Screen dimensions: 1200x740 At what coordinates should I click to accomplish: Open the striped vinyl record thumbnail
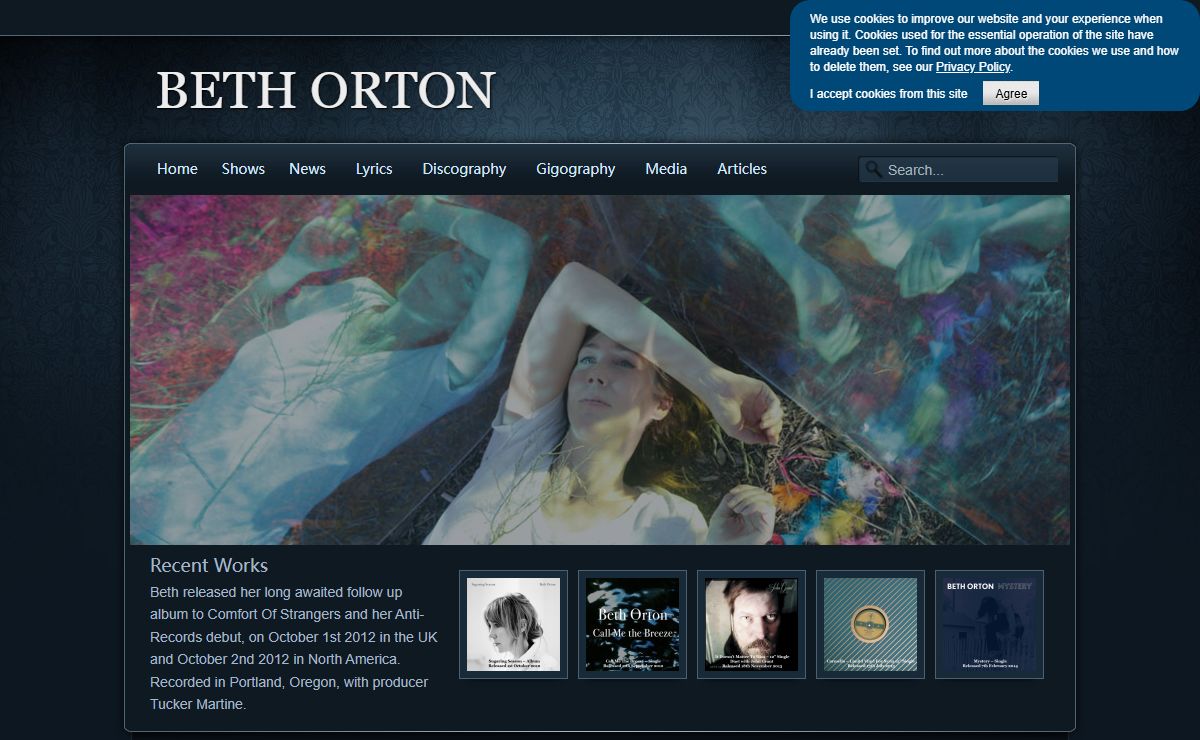click(870, 624)
